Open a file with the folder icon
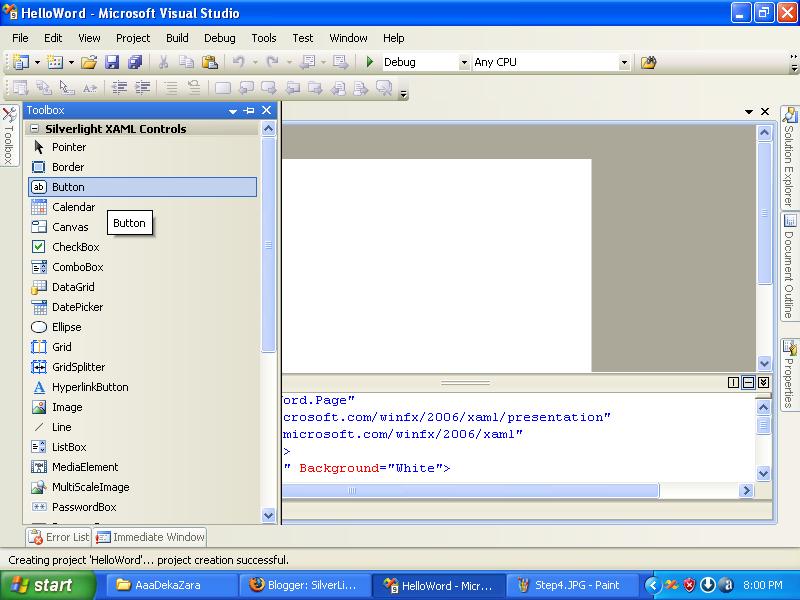The height and width of the screenshot is (600, 800). [x=89, y=62]
